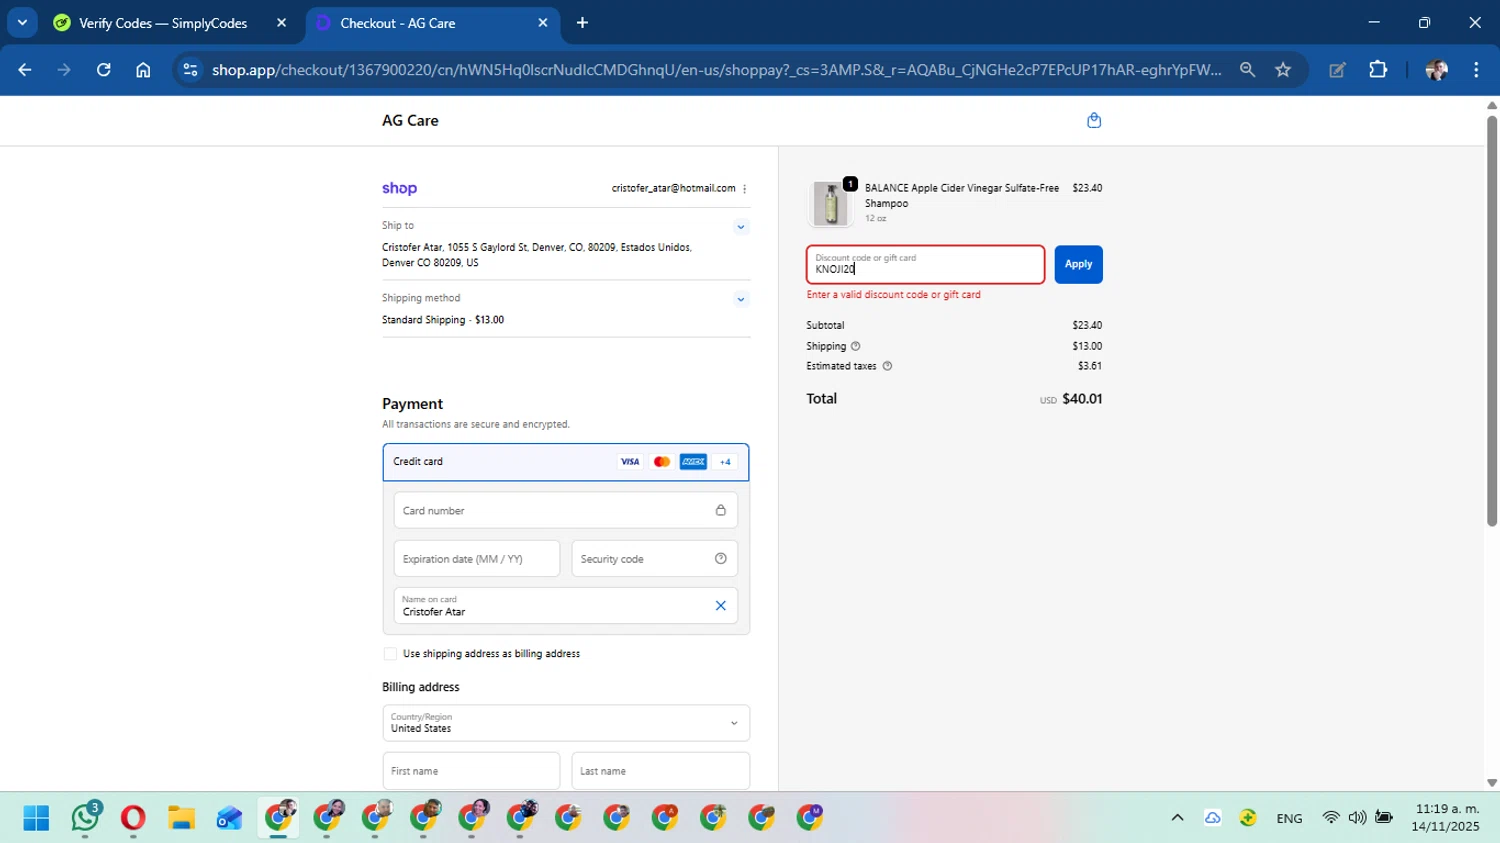The width and height of the screenshot is (1500, 843).
Task: Click the Mastercard logo
Action: point(661,462)
